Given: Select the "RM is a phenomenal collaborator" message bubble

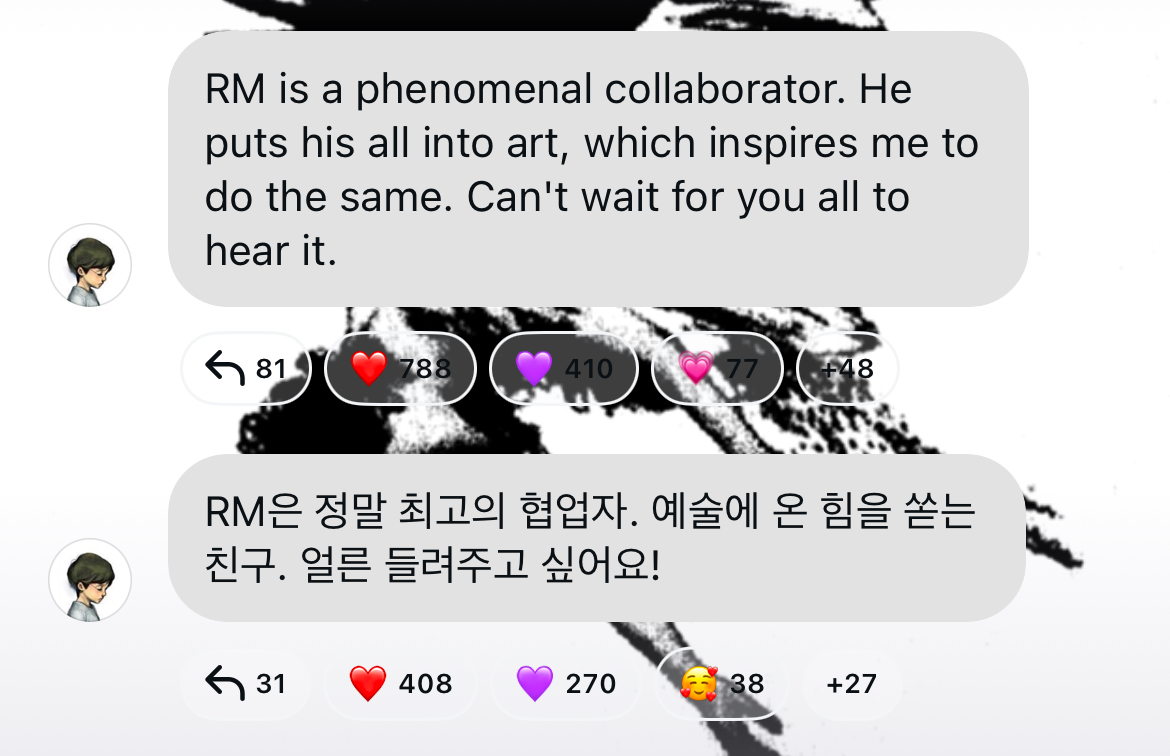Looking at the screenshot, I should coord(598,169).
